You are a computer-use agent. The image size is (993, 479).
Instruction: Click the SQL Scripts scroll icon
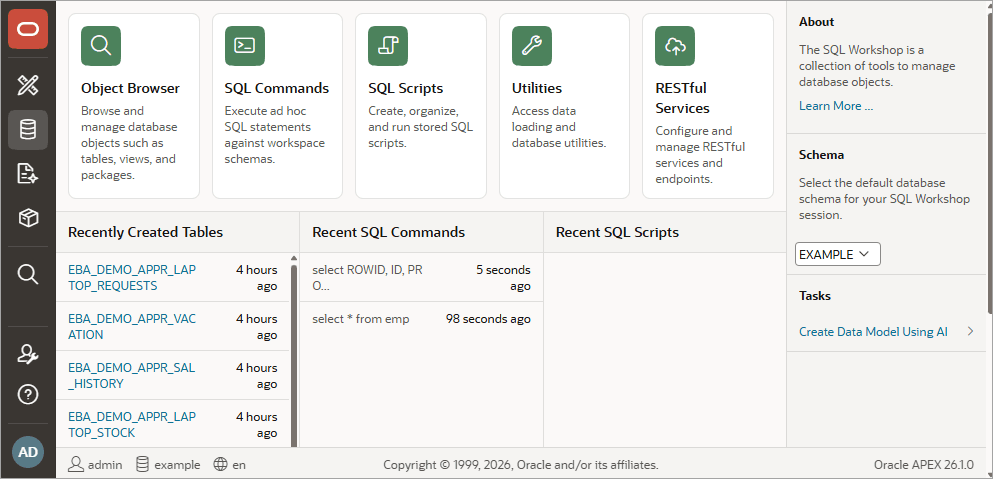pyautogui.click(x=388, y=46)
